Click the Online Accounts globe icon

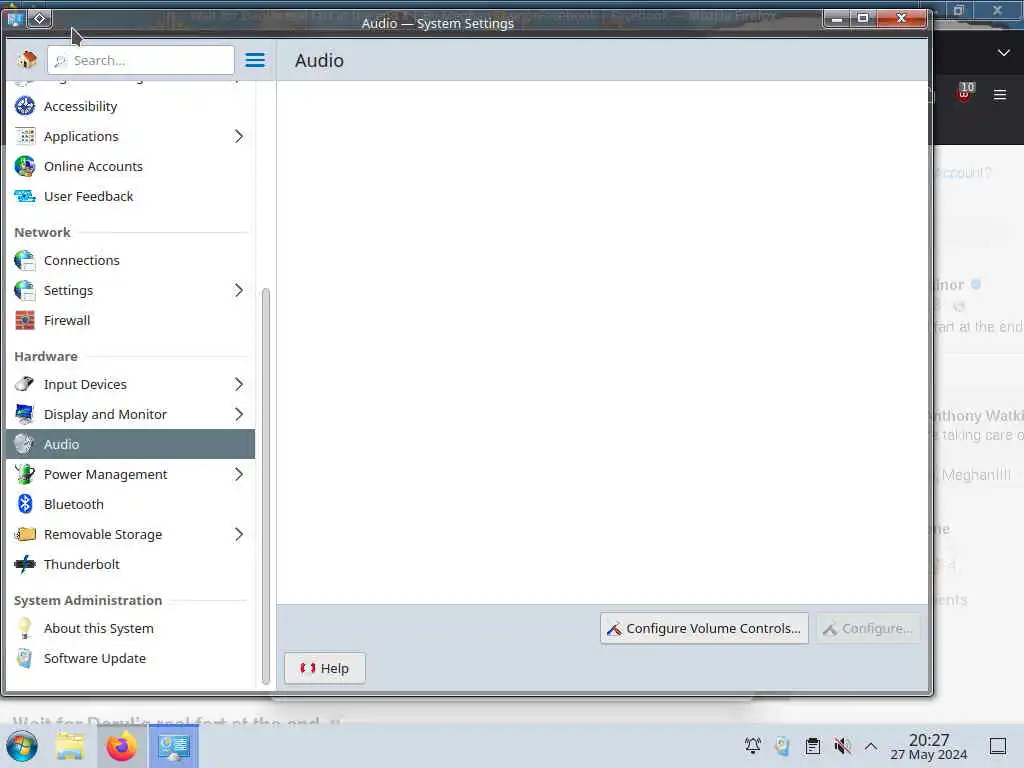(x=25, y=166)
